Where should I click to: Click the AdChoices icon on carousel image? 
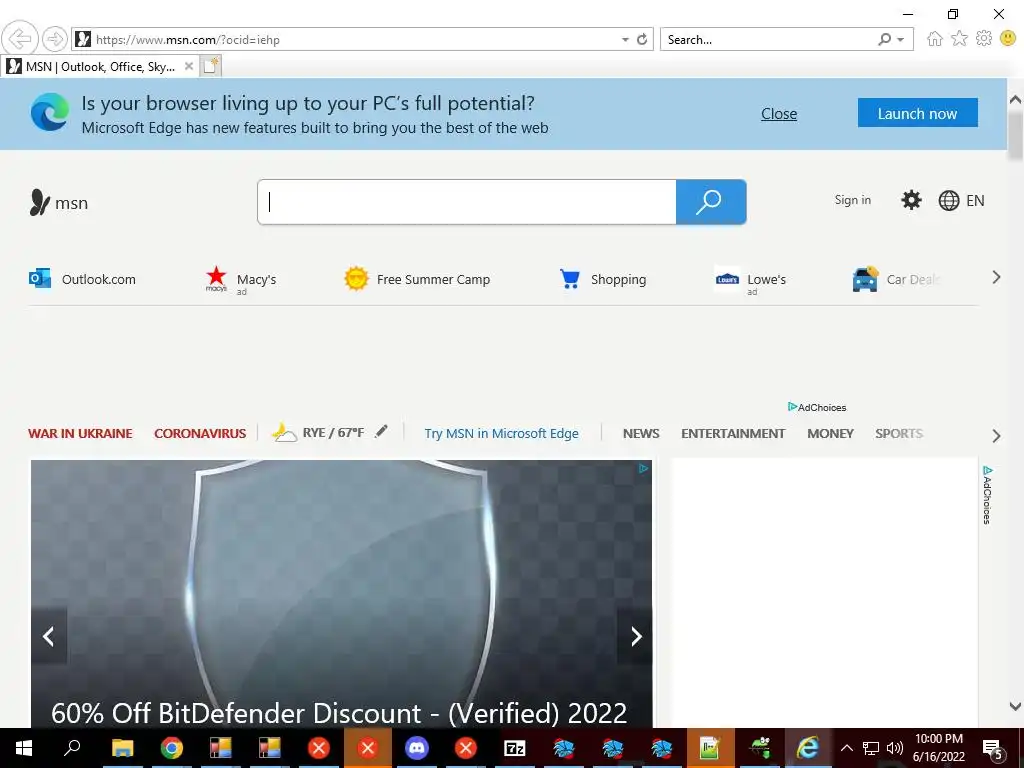pos(643,468)
